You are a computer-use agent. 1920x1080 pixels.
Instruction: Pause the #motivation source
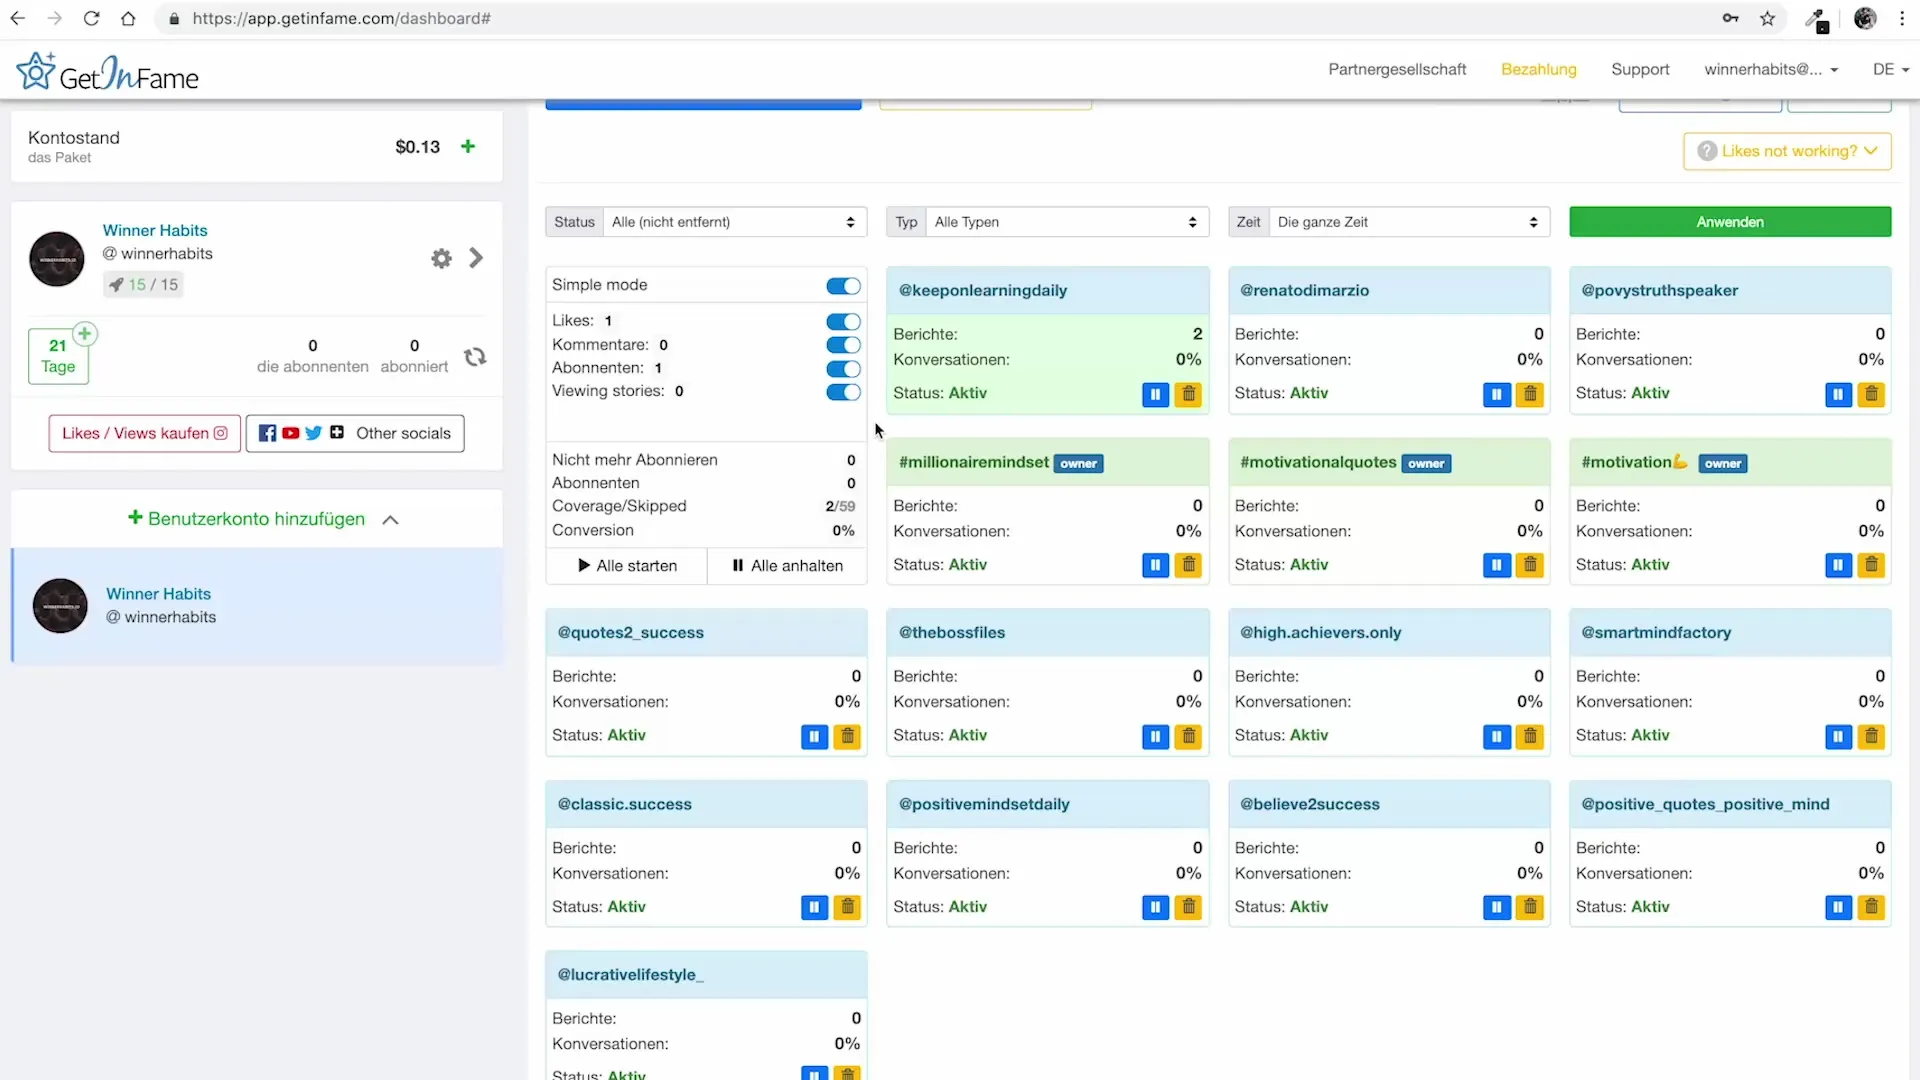tap(1838, 565)
